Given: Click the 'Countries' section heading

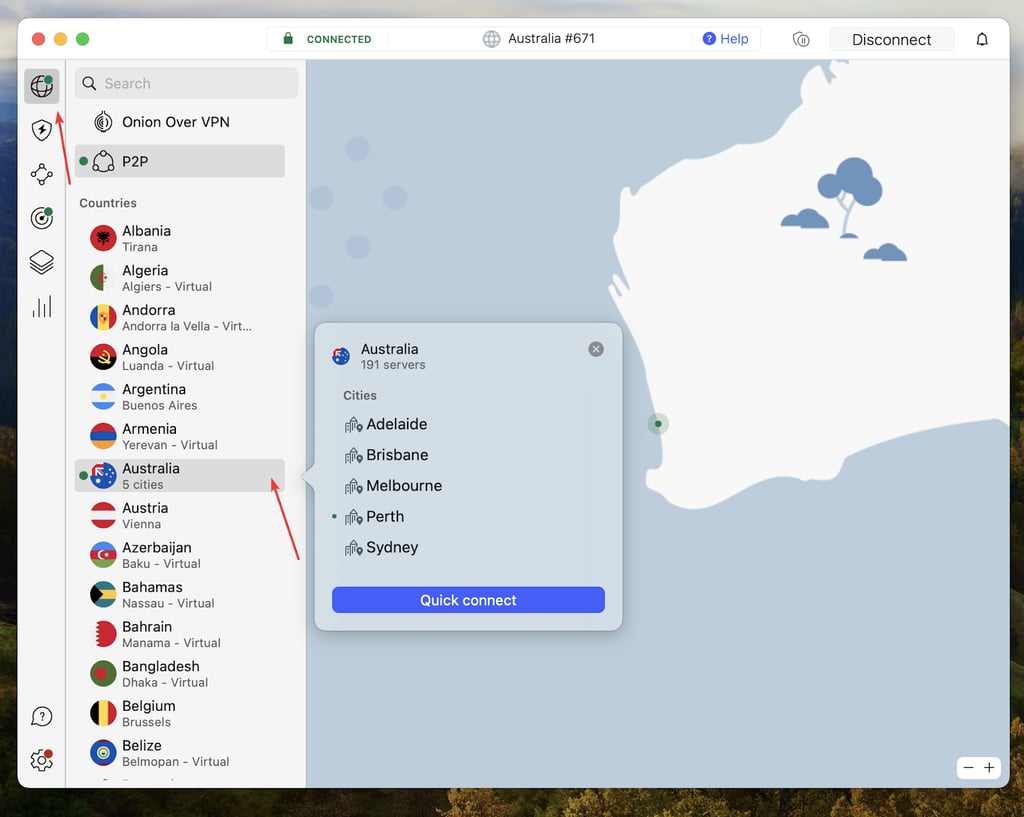Looking at the screenshot, I should pos(108,203).
